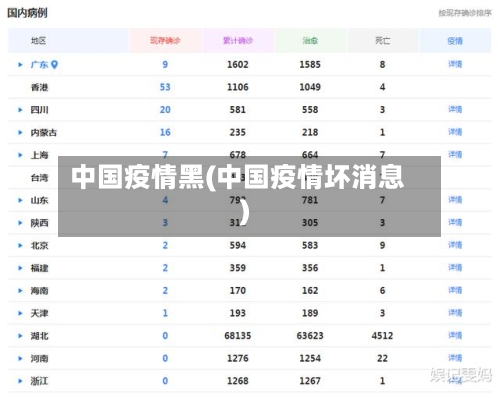The width and height of the screenshot is (500, 393).
Task: Open 详情 link for 山东
Action: coord(455,200)
